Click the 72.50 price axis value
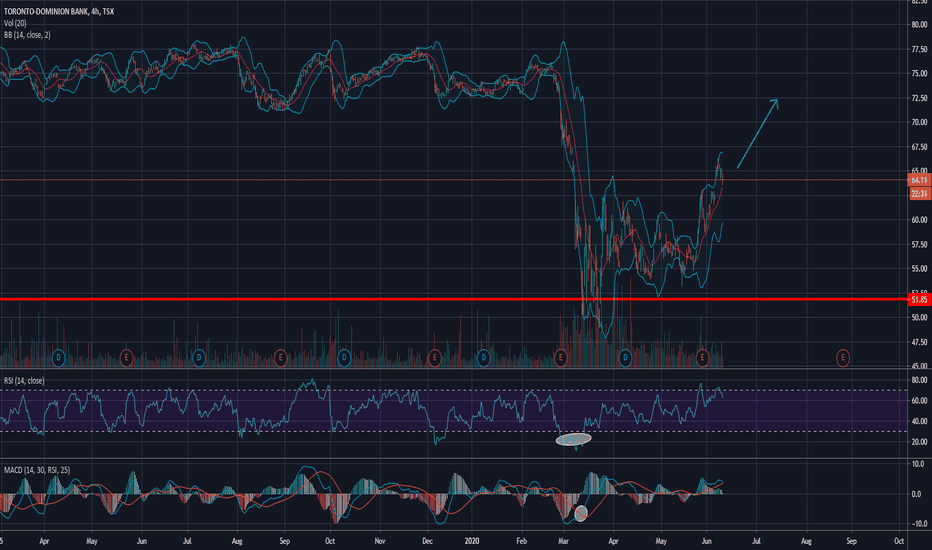 tap(919, 98)
